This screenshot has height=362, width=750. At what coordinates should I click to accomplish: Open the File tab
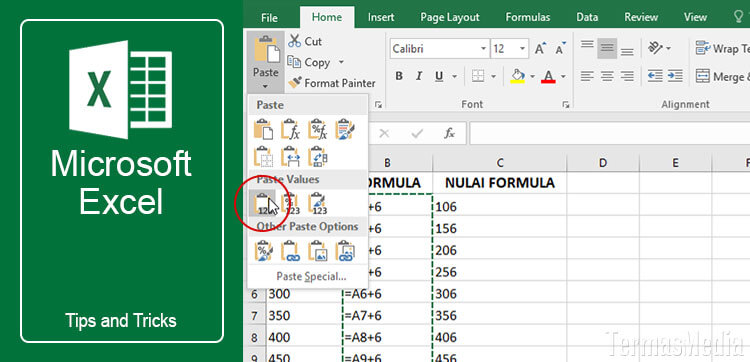point(269,18)
